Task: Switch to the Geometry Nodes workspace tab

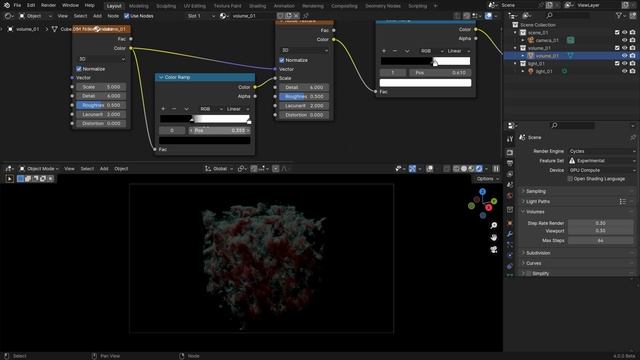Action: [x=382, y=6]
